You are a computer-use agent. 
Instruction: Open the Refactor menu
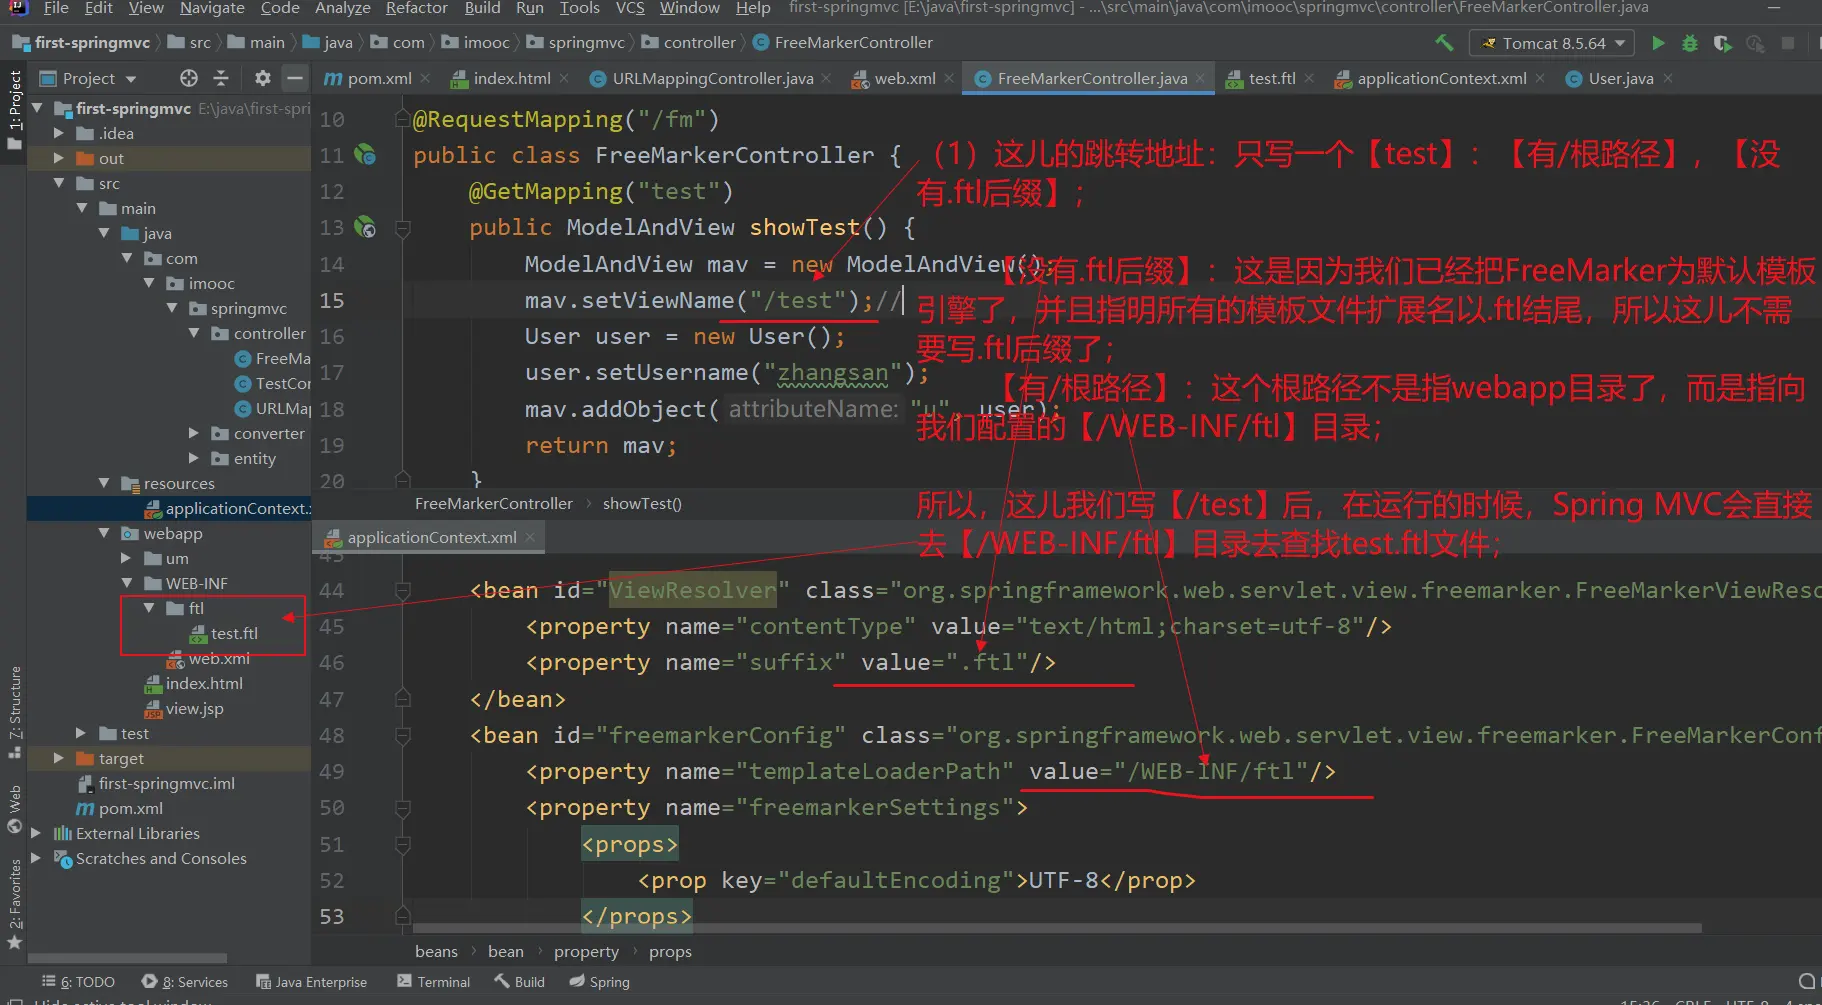pos(416,8)
